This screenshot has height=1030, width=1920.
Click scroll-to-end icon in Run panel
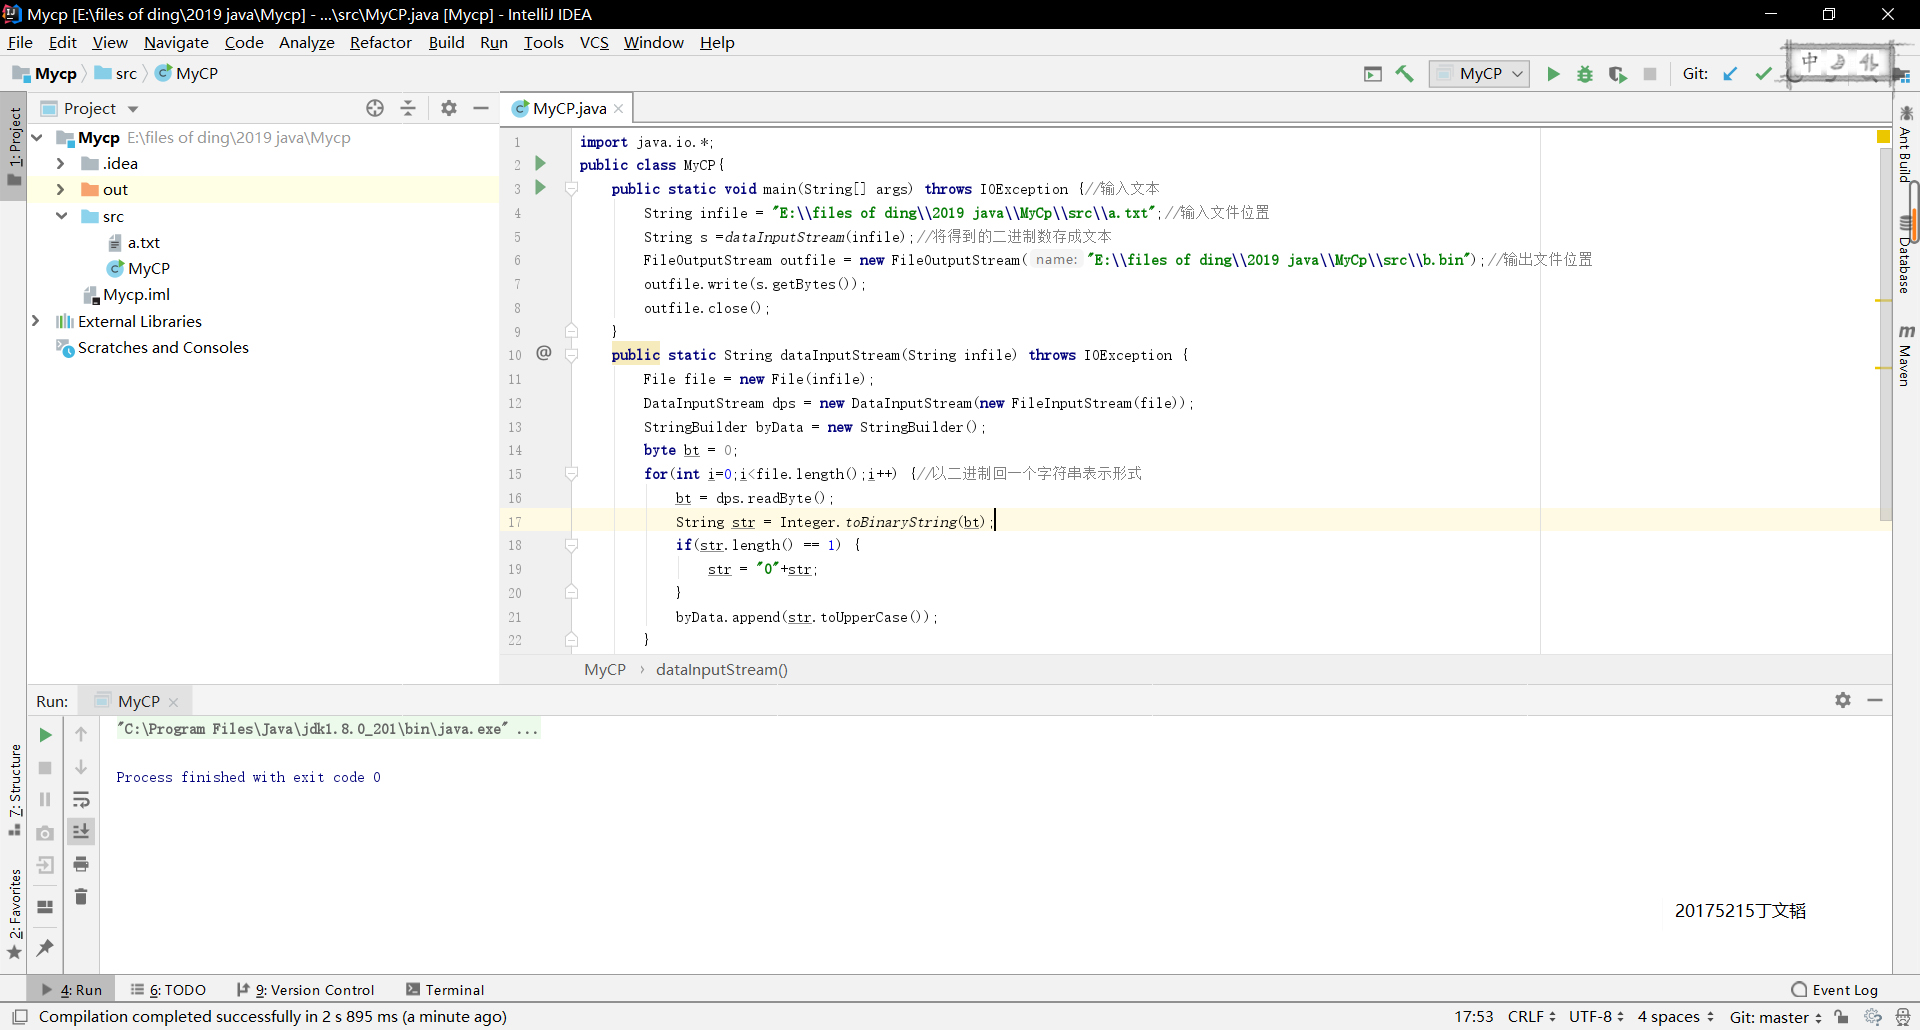81,831
